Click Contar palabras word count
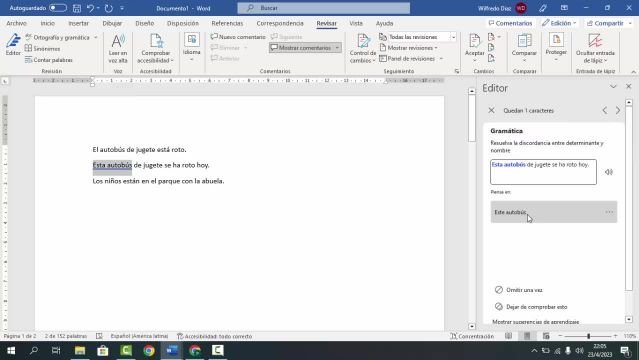The width and height of the screenshot is (639, 360). (48, 60)
